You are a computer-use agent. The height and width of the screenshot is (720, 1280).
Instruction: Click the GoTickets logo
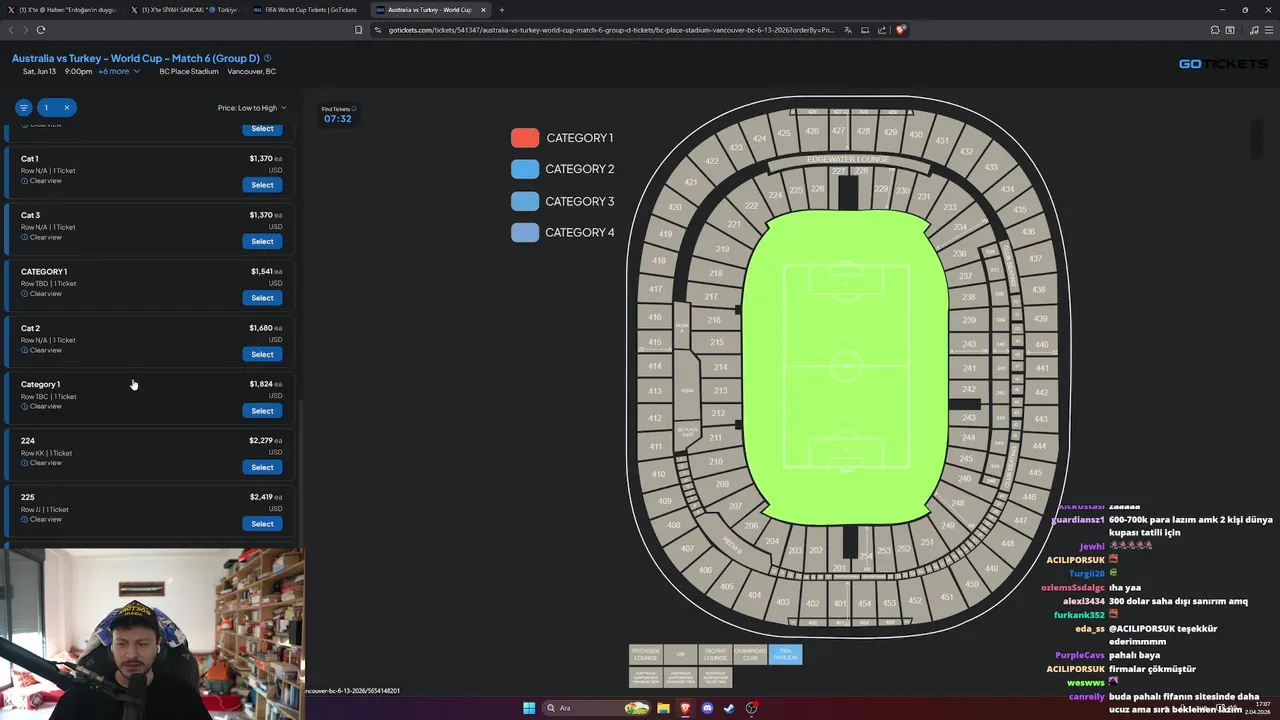[x=1222, y=64]
